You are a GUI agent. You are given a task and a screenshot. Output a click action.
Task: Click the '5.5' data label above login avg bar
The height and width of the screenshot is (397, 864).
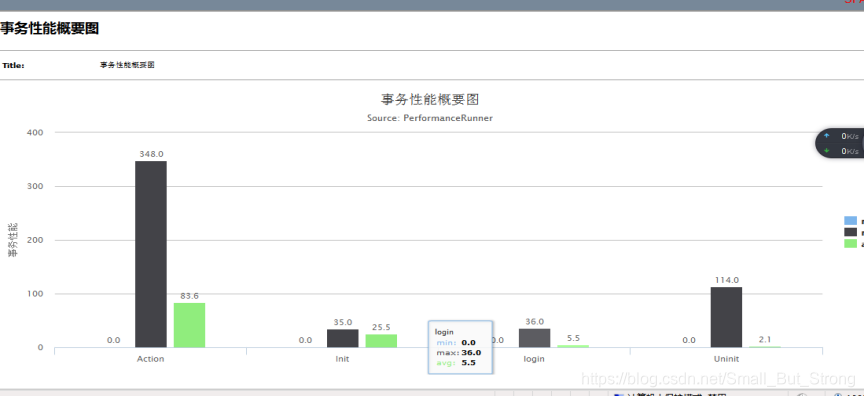[x=574, y=338]
